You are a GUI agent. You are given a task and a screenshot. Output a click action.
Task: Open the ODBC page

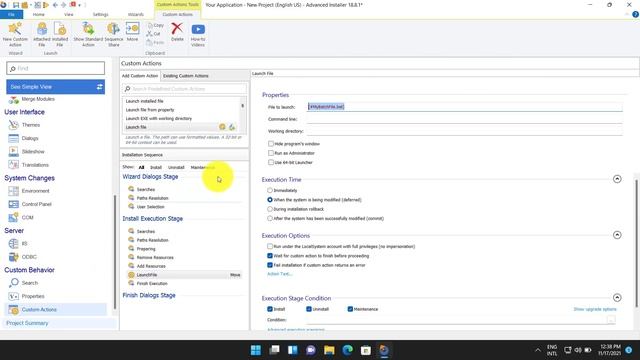(29, 257)
